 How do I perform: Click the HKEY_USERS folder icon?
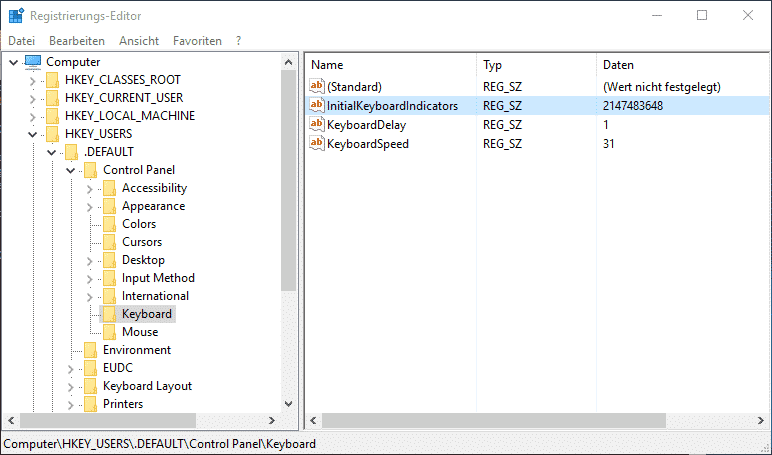(x=53, y=134)
